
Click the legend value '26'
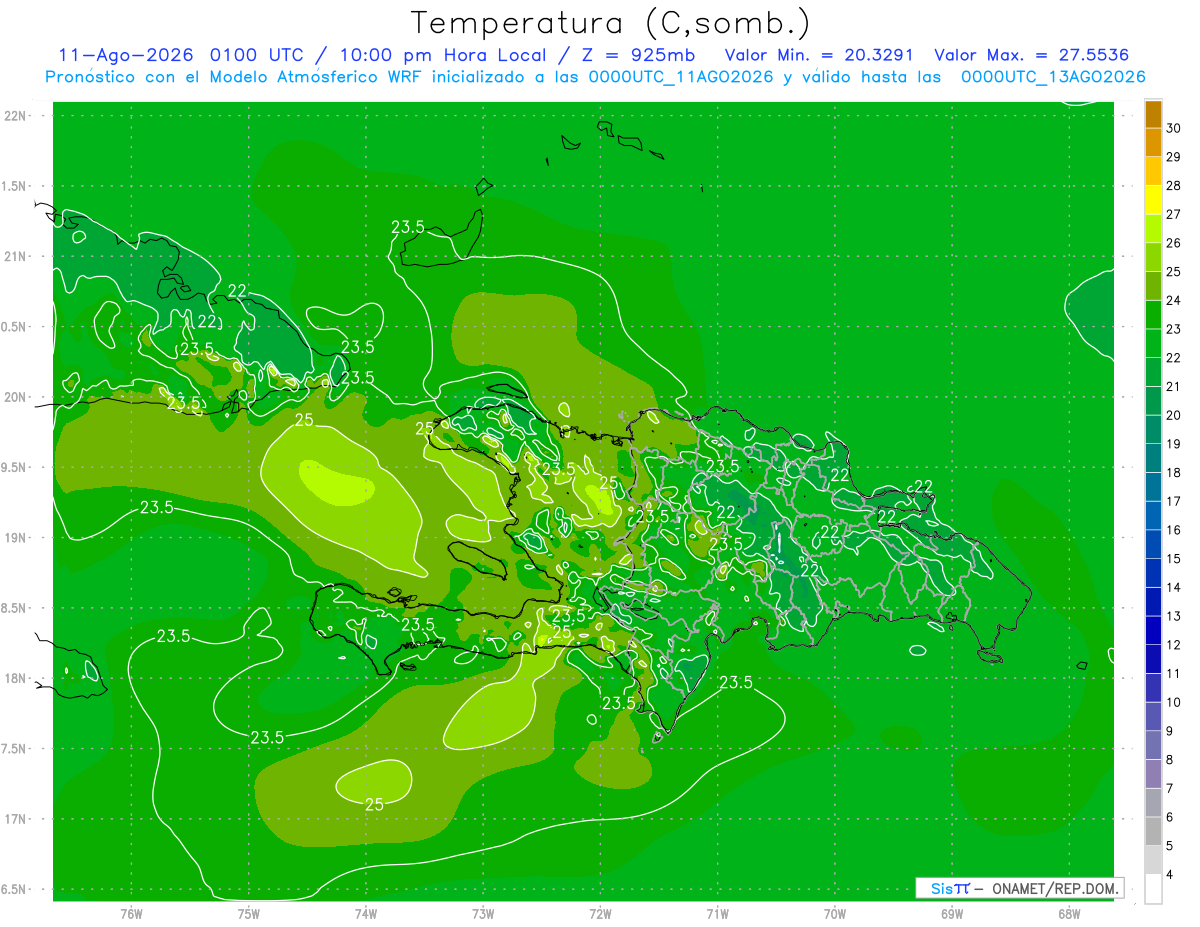click(1174, 243)
